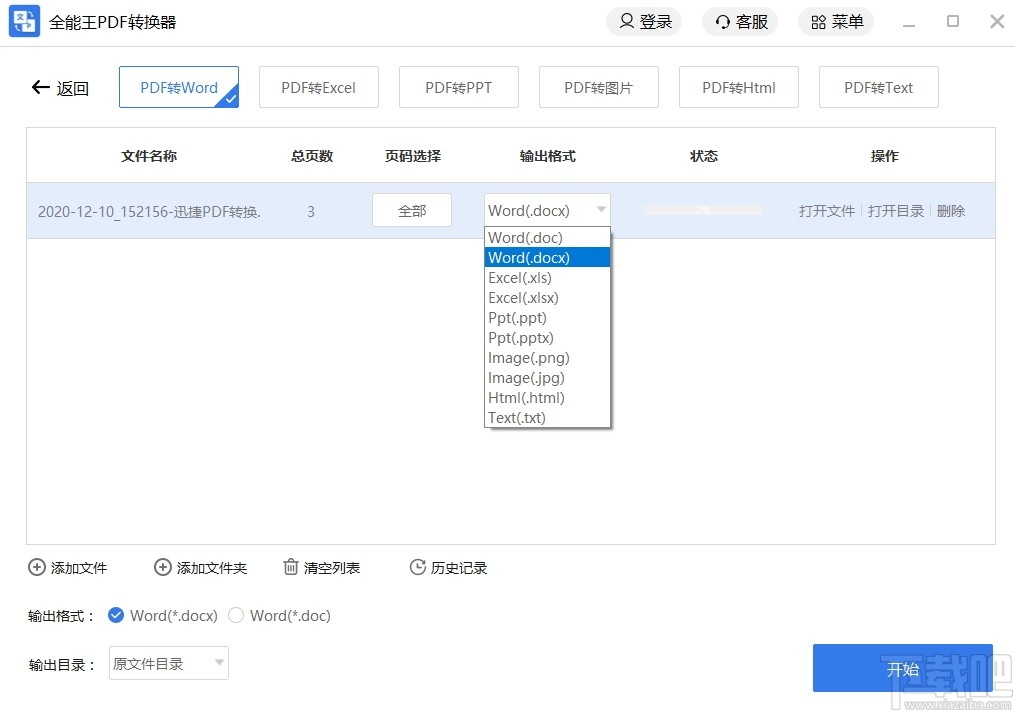
Task: Open 历史记录 via the clock icon
Action: (x=417, y=567)
